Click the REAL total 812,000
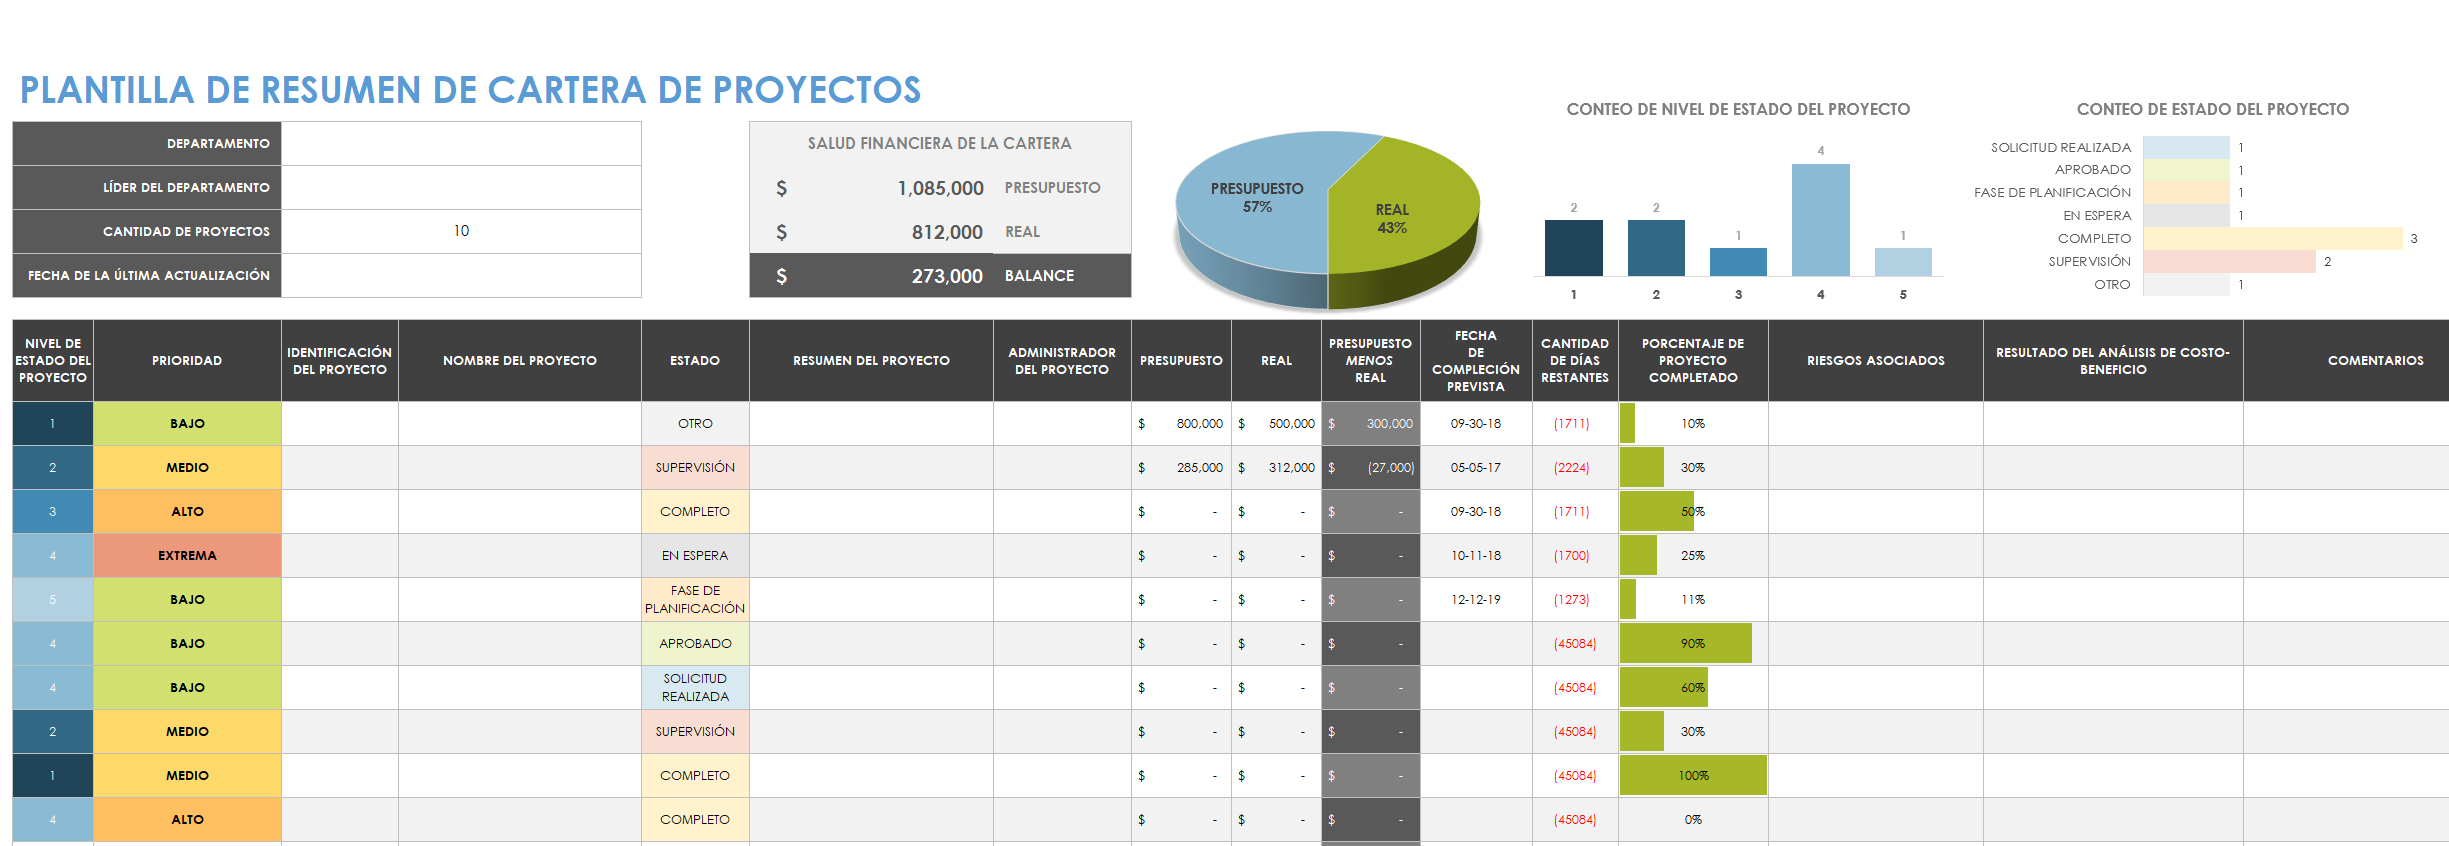2449x846 pixels. (947, 232)
